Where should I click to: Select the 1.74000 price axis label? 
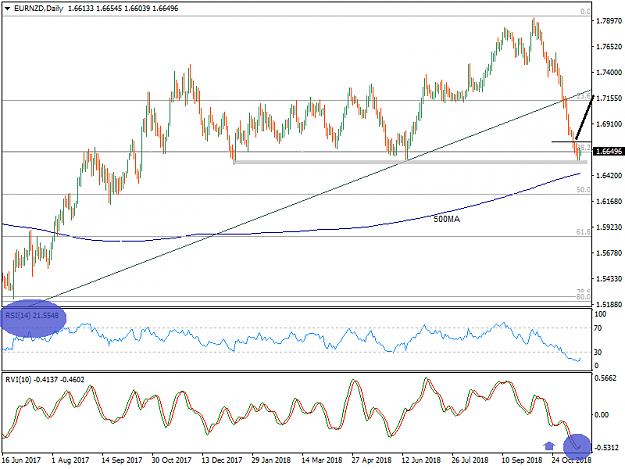[x=609, y=72]
